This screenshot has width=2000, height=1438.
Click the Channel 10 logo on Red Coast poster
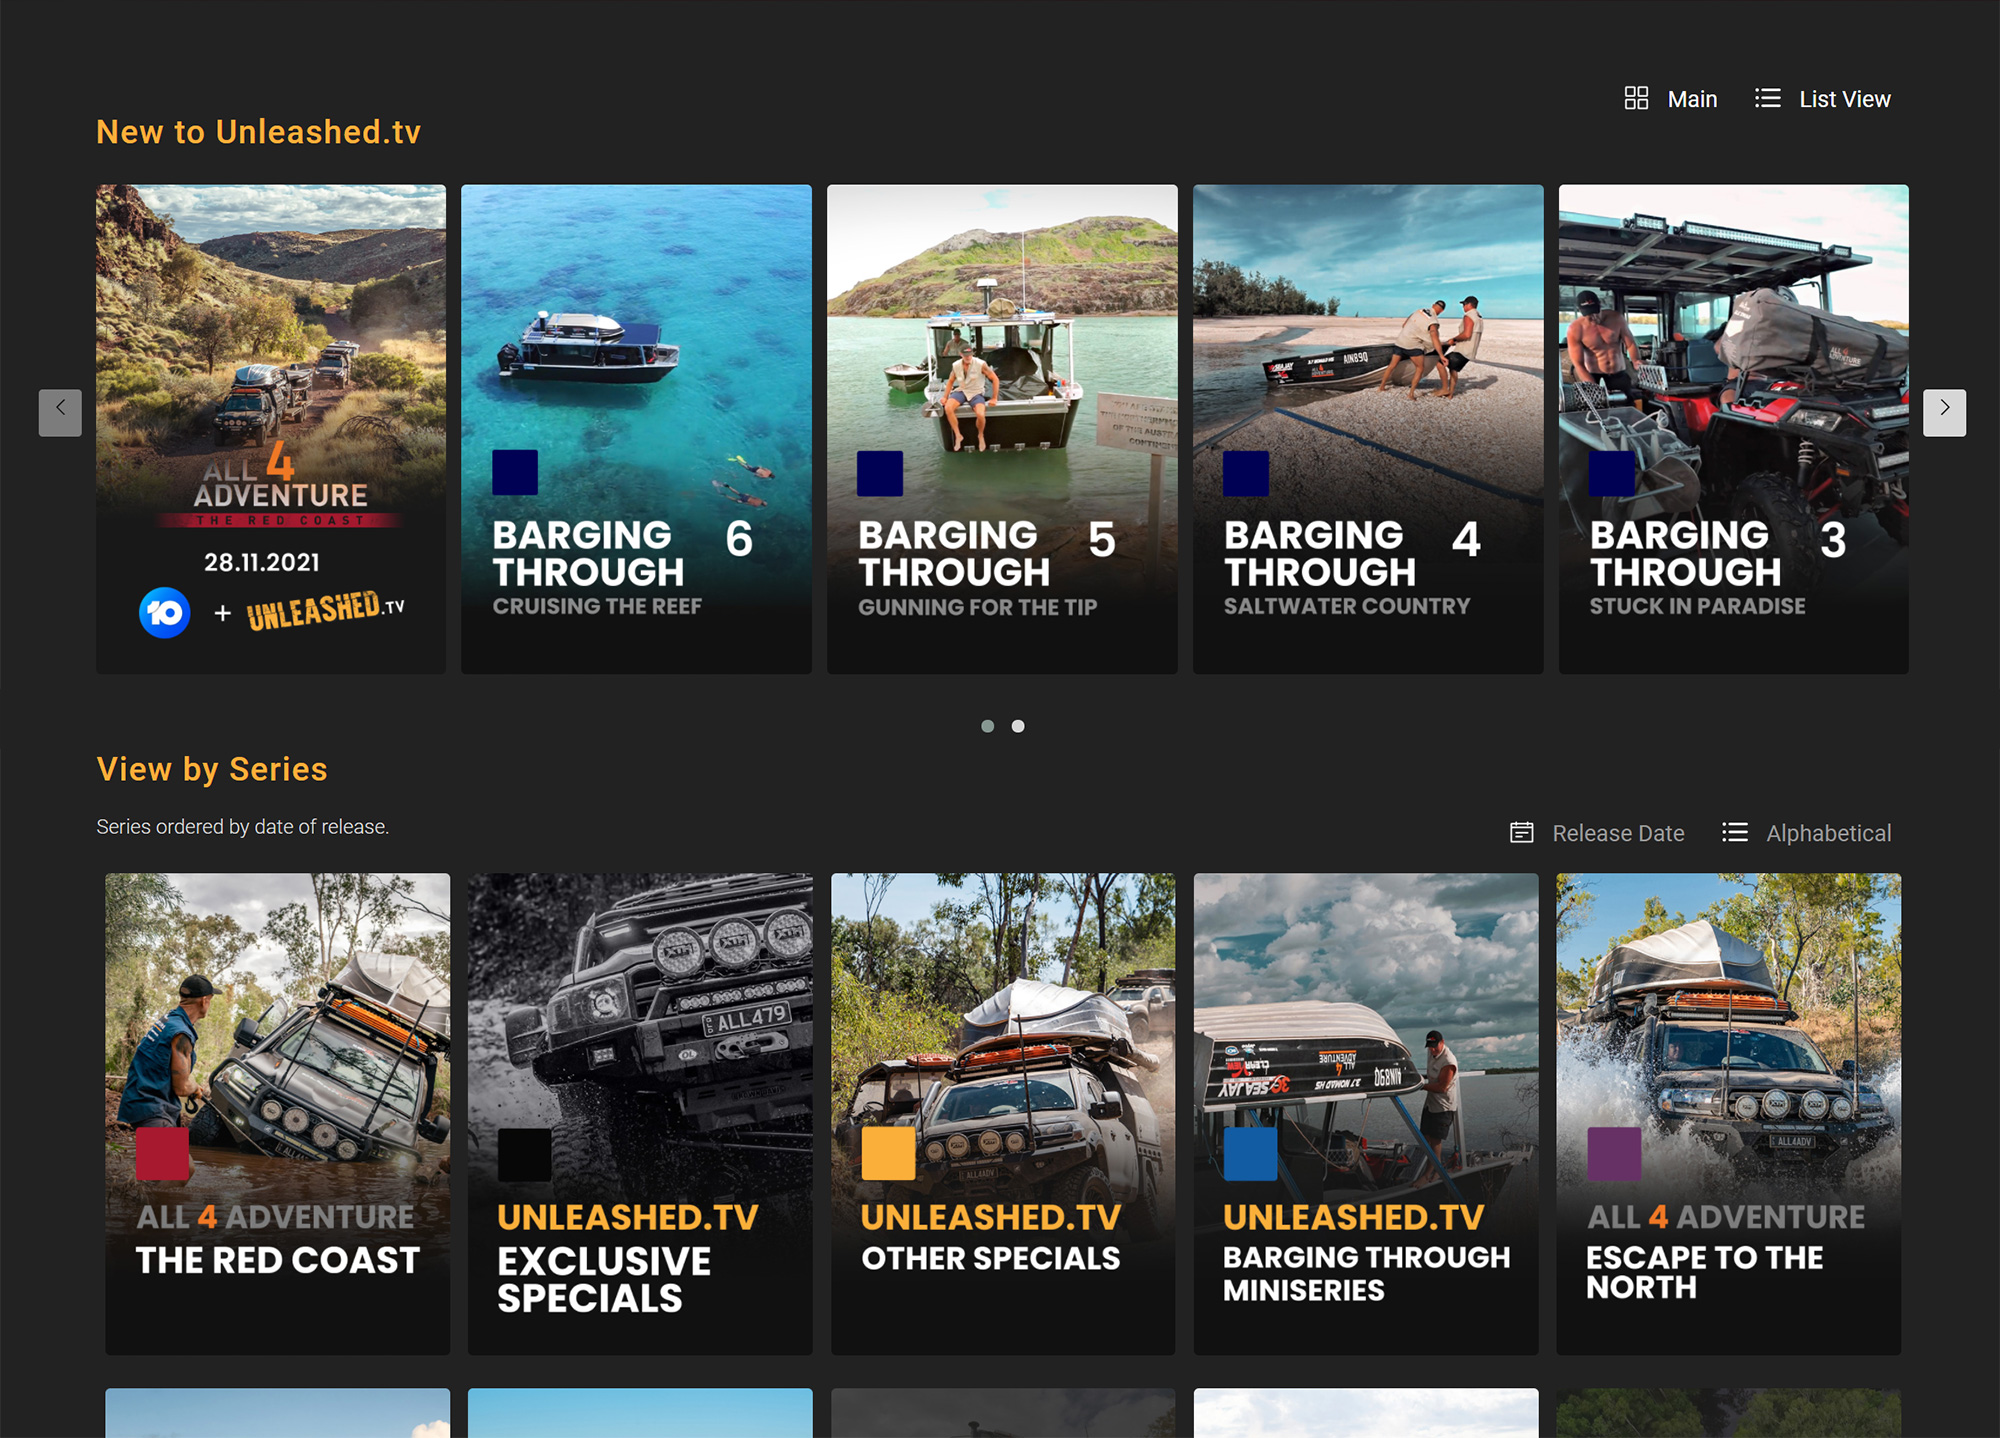point(165,612)
